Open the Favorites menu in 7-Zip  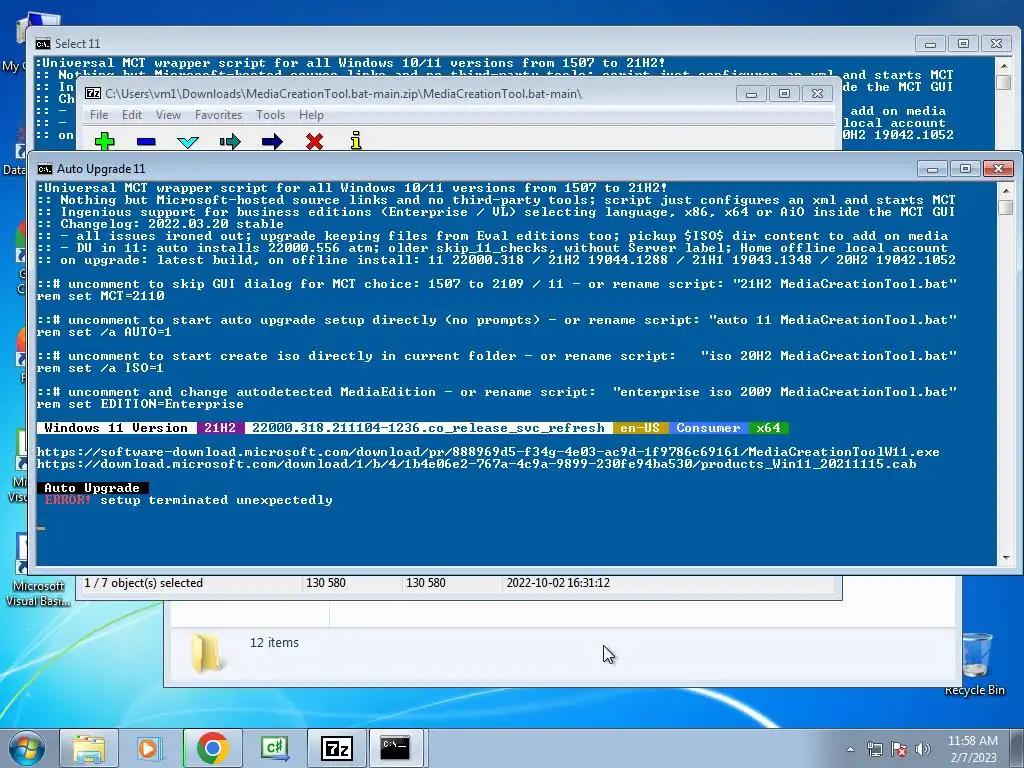[x=219, y=115]
